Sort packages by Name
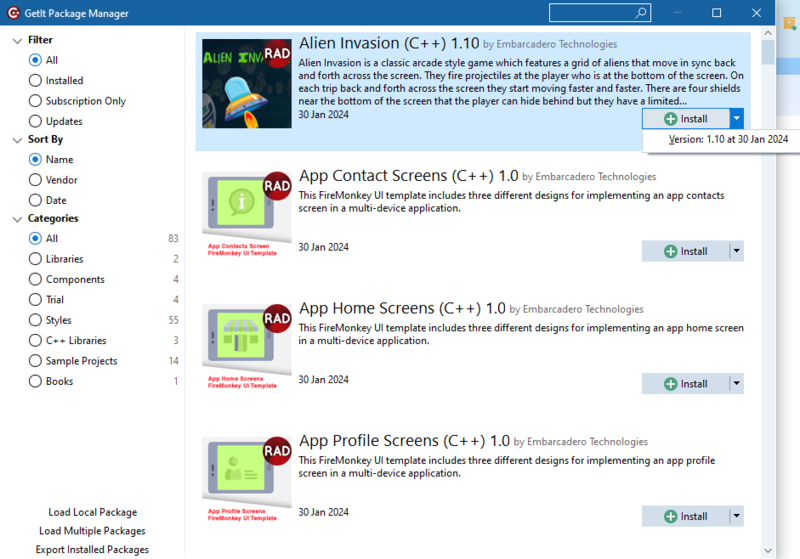 click(35, 160)
